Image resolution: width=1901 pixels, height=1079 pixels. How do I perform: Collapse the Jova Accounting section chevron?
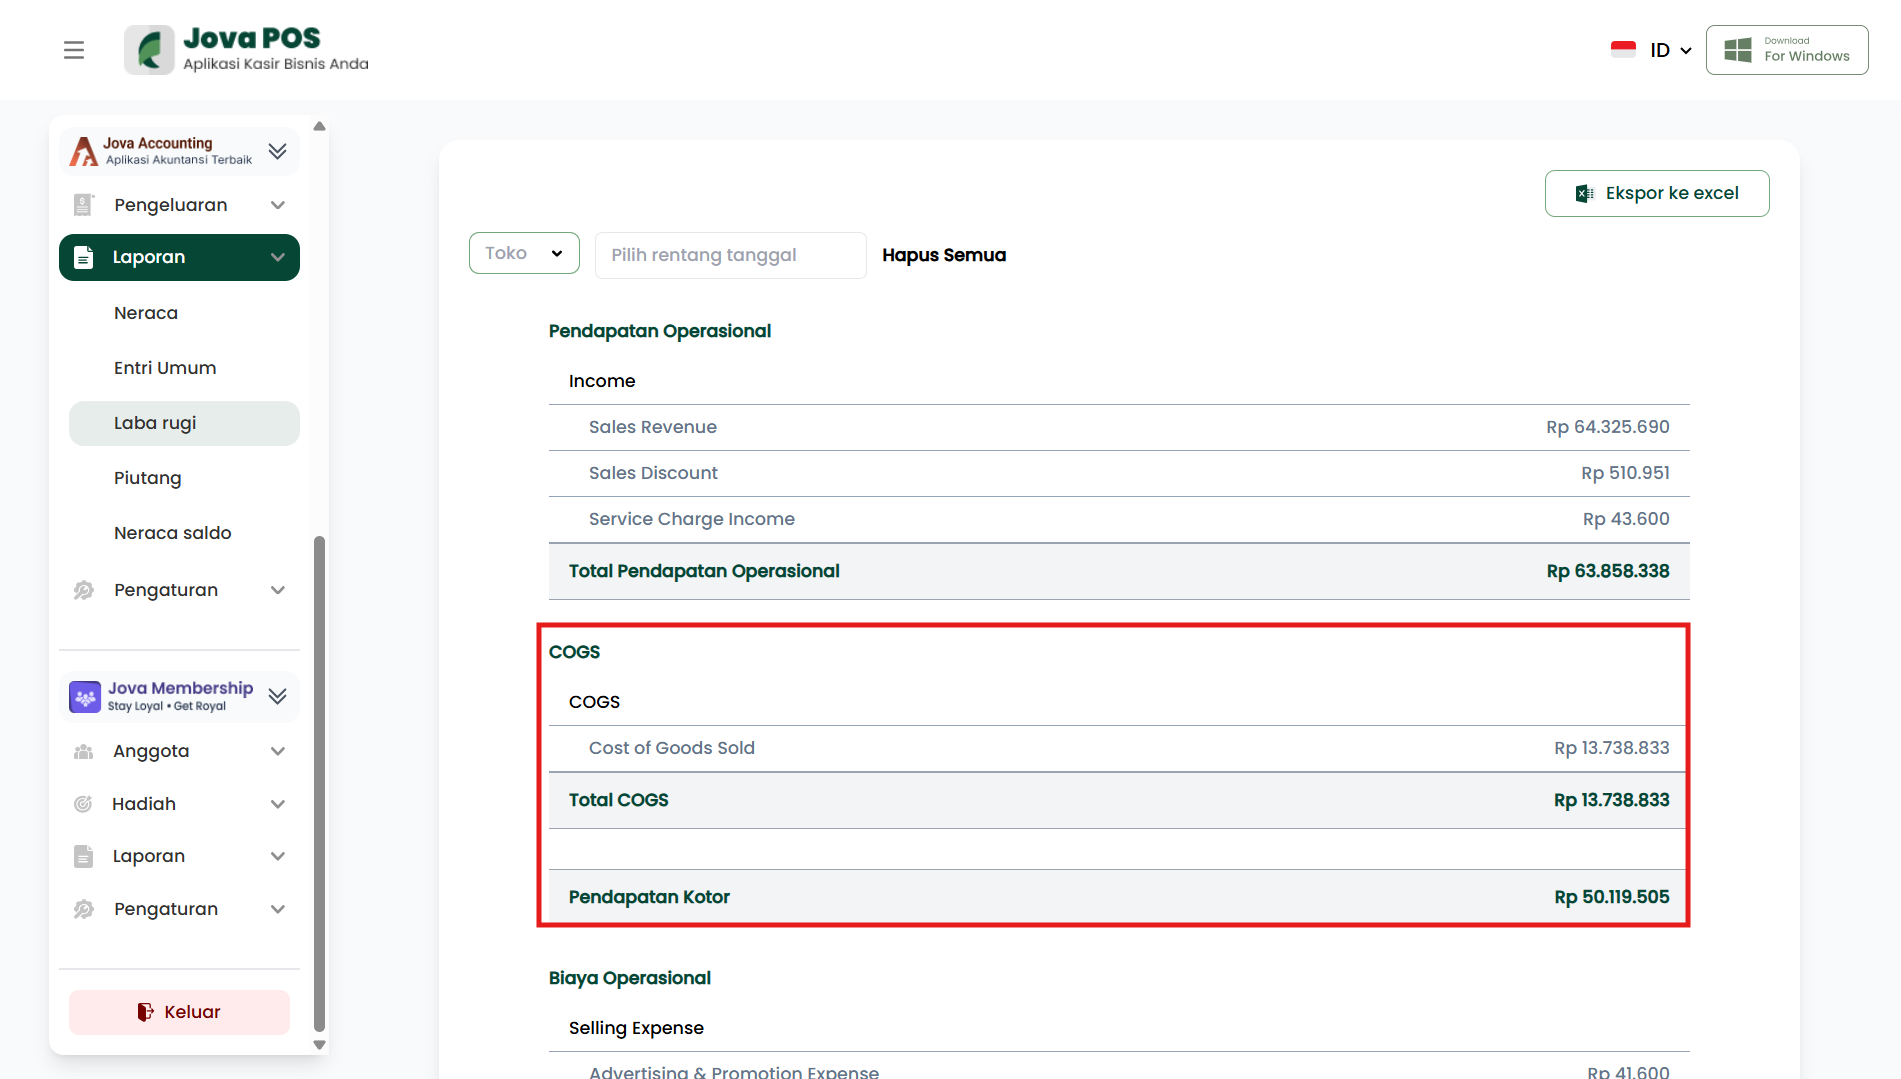[x=278, y=151]
